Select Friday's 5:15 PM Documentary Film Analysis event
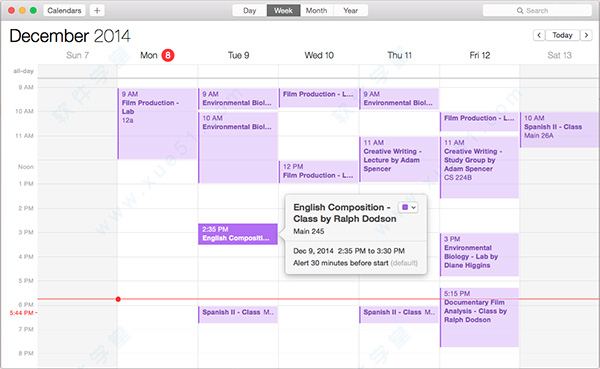 click(479, 317)
